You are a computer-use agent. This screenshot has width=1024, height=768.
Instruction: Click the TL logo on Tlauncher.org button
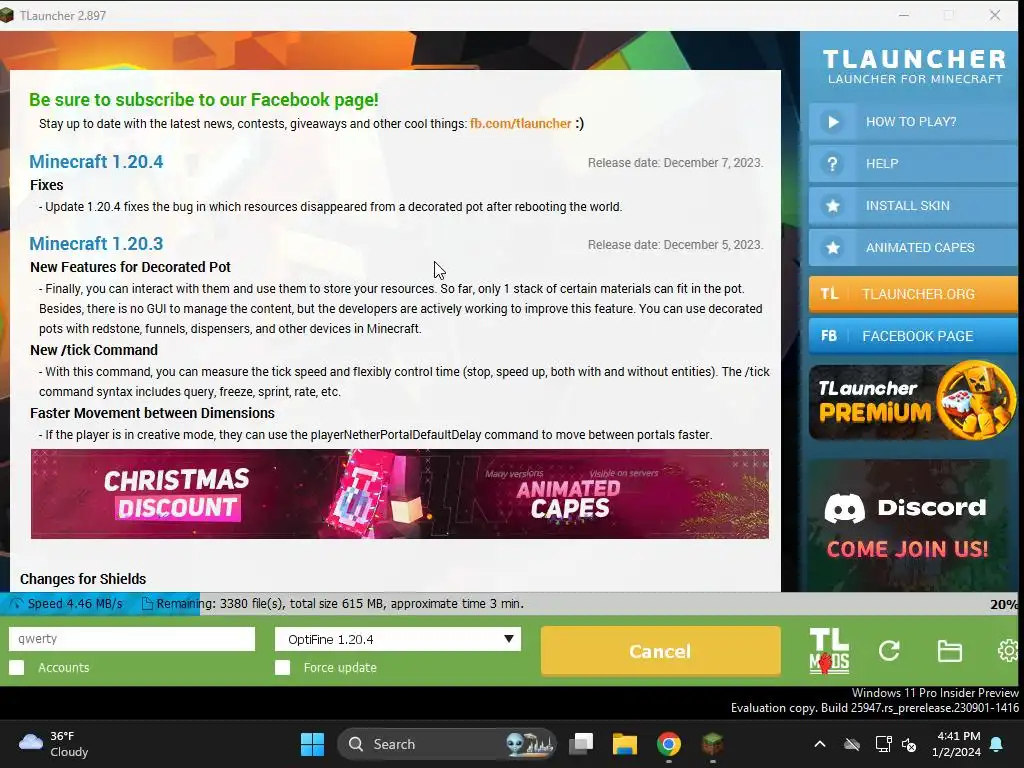click(x=829, y=294)
